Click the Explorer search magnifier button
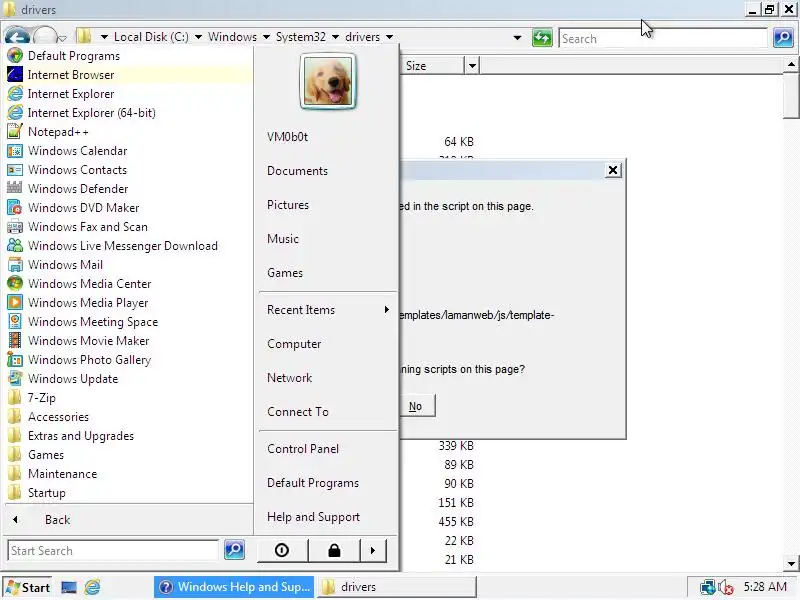800x600 pixels. [783, 38]
